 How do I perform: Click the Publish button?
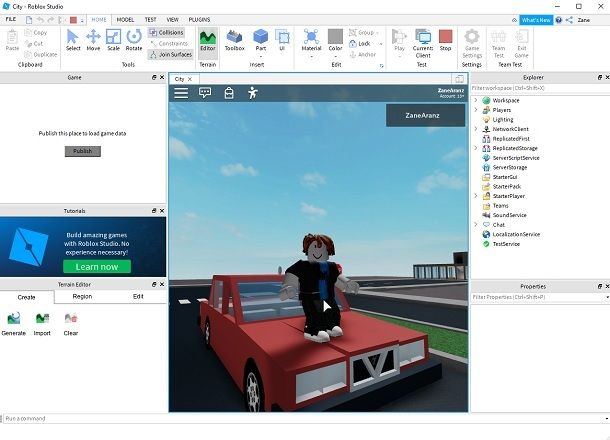[82, 151]
